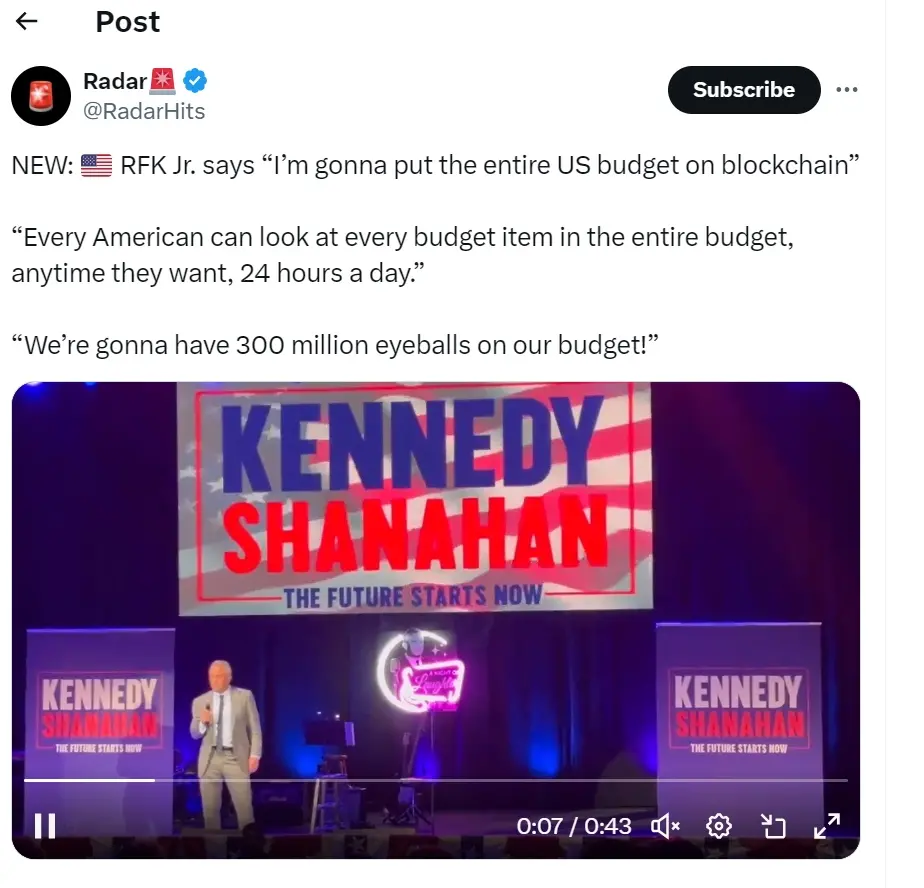
Task: Unmute the video sound
Action: [666, 826]
